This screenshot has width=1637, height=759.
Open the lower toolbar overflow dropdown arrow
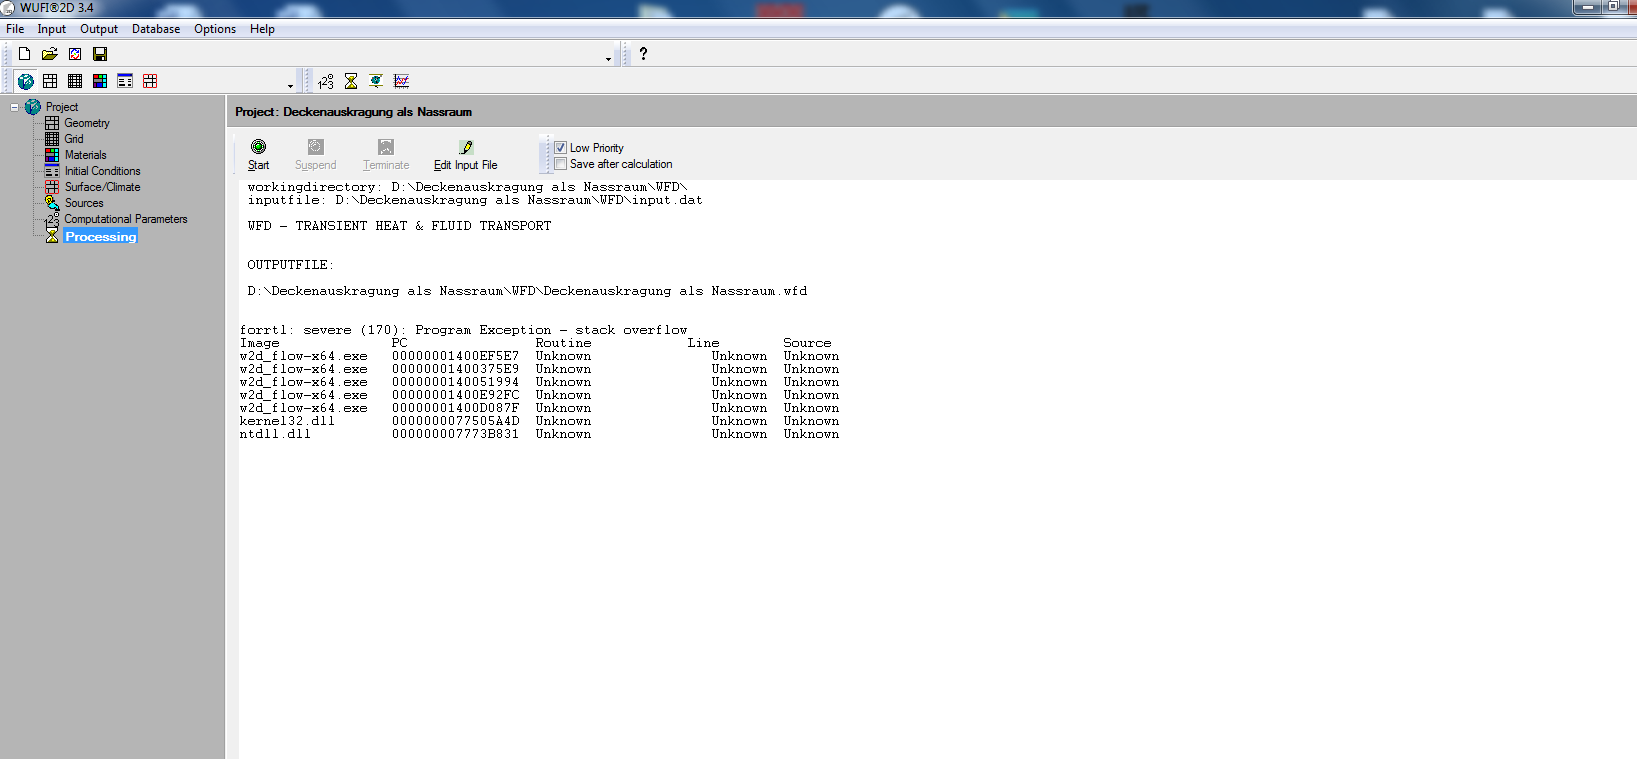290,86
